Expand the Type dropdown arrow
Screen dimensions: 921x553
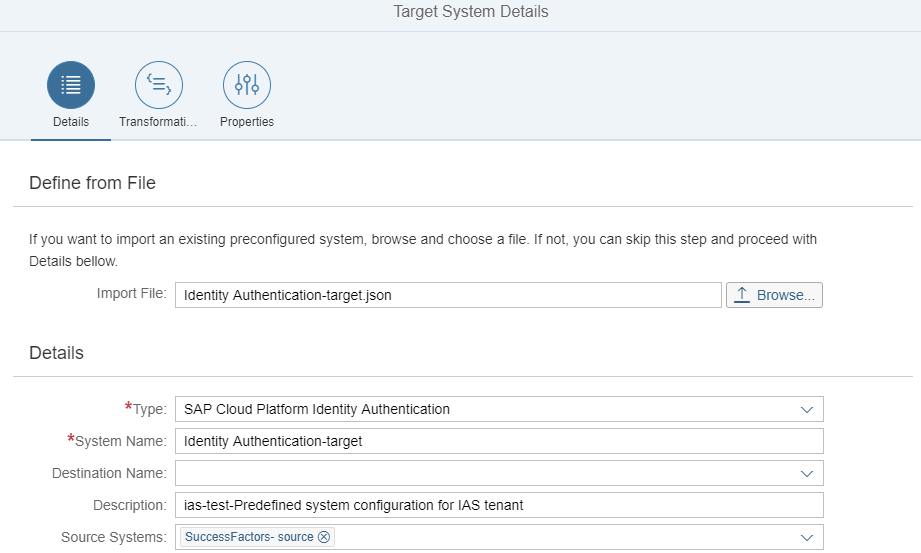(x=807, y=410)
